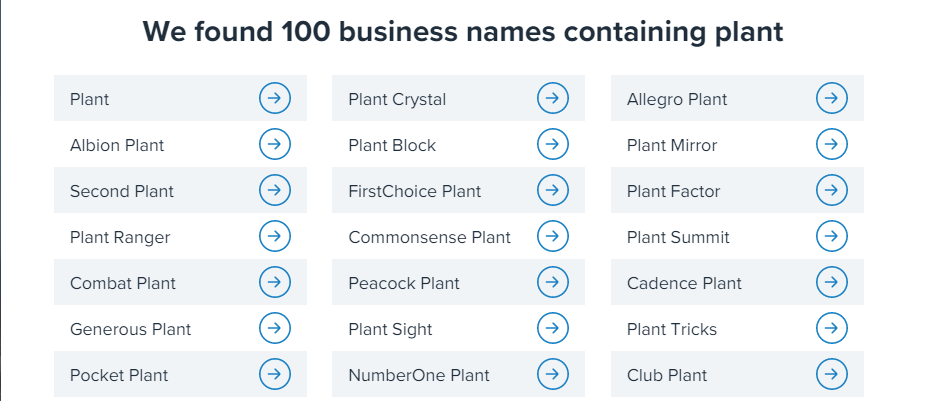
Task: Click the arrow icon beside Plant Ranger
Action: (x=275, y=237)
